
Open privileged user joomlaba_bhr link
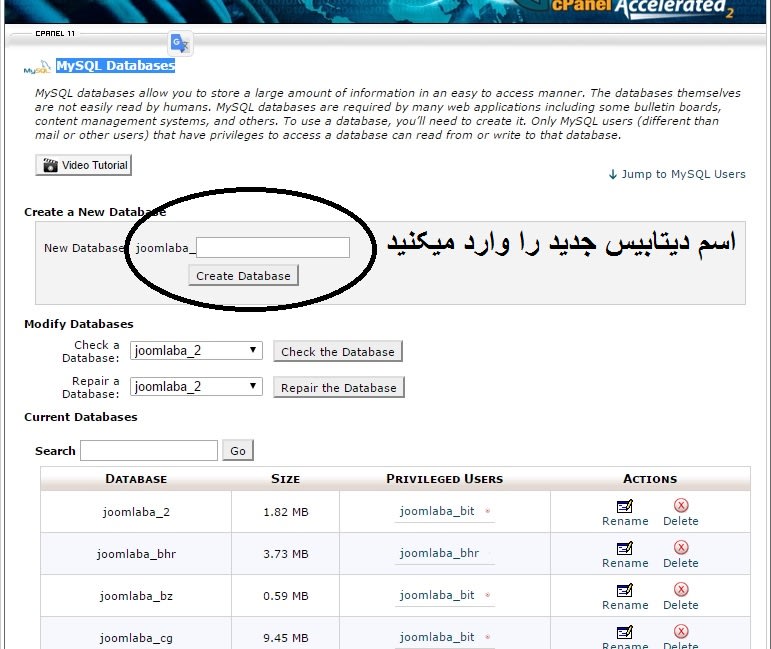(439, 553)
